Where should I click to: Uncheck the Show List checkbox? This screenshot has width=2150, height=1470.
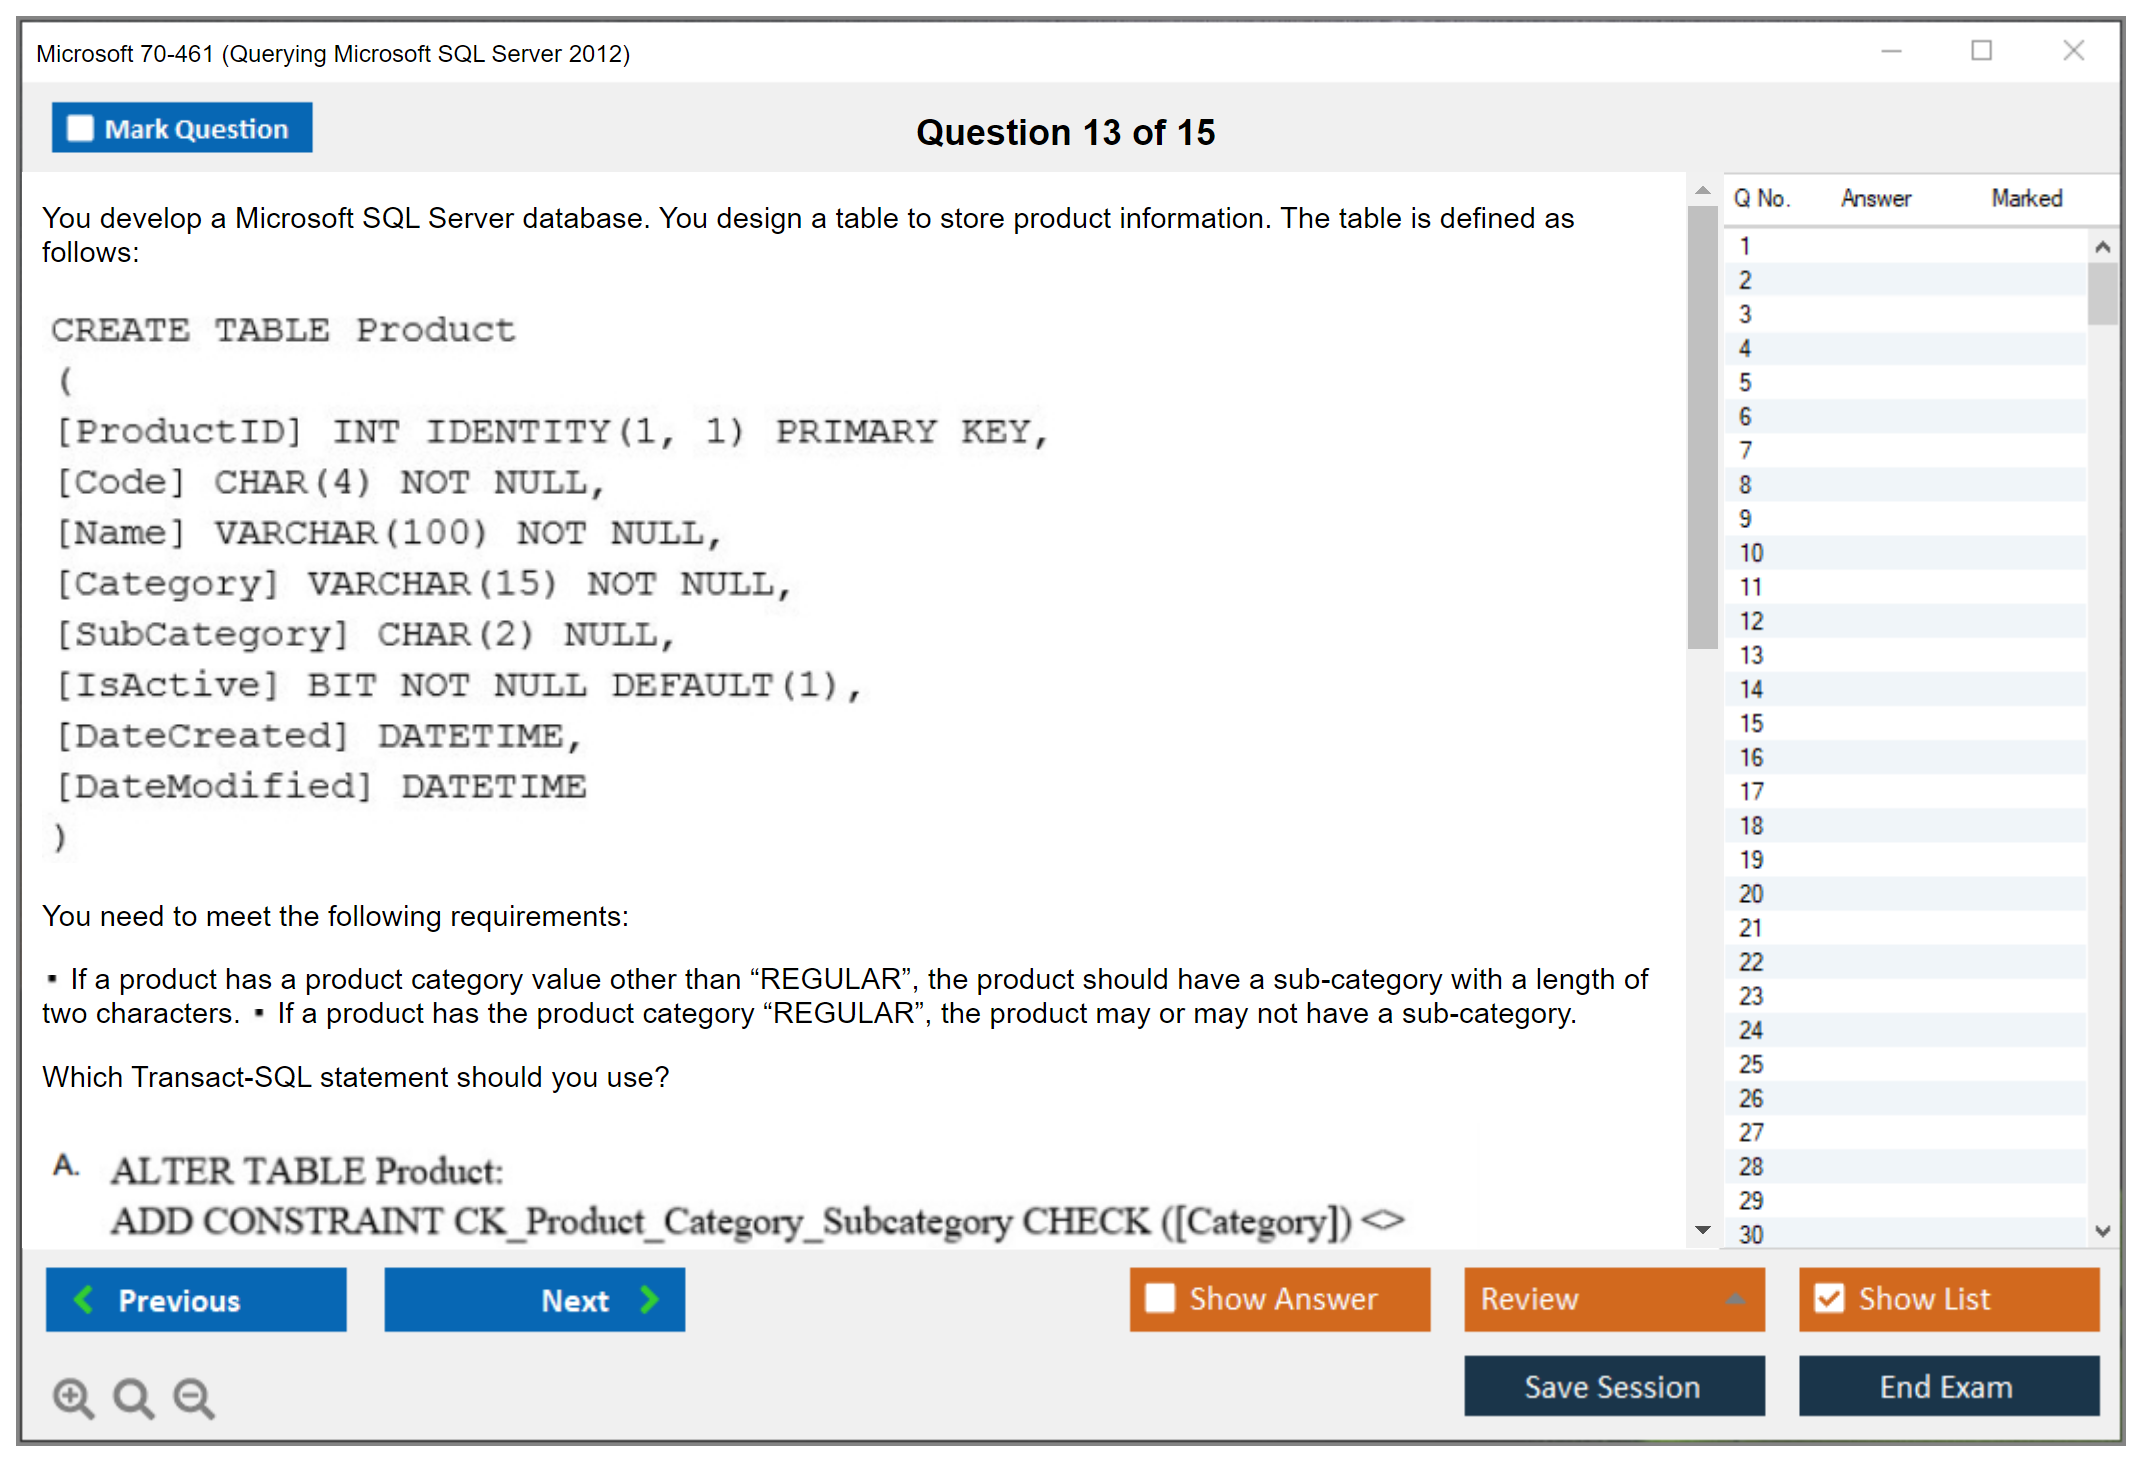click(x=1829, y=1298)
